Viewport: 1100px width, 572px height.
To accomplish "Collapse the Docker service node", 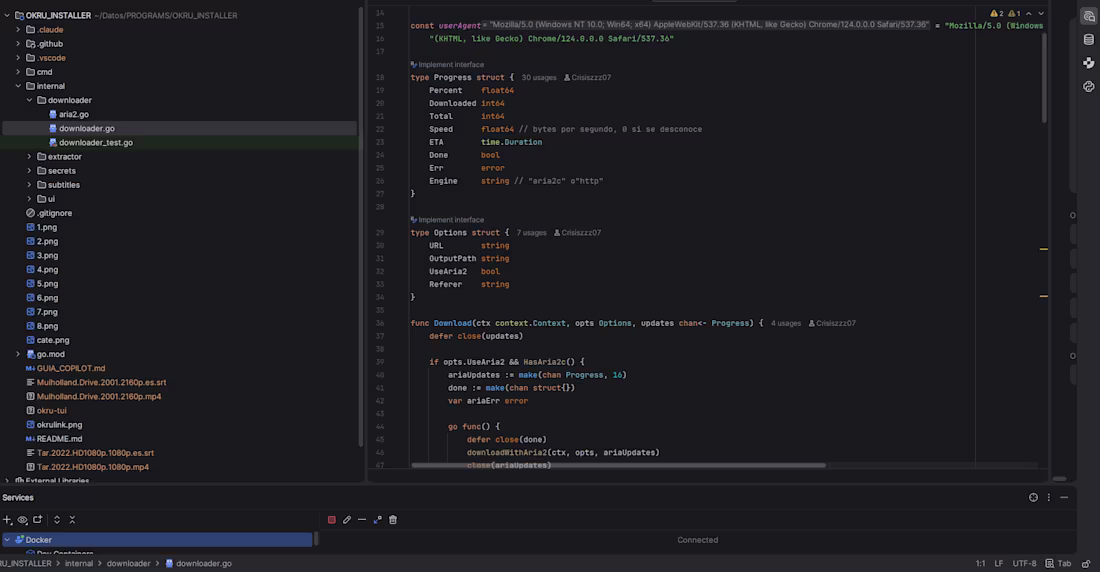I will pos(7,540).
